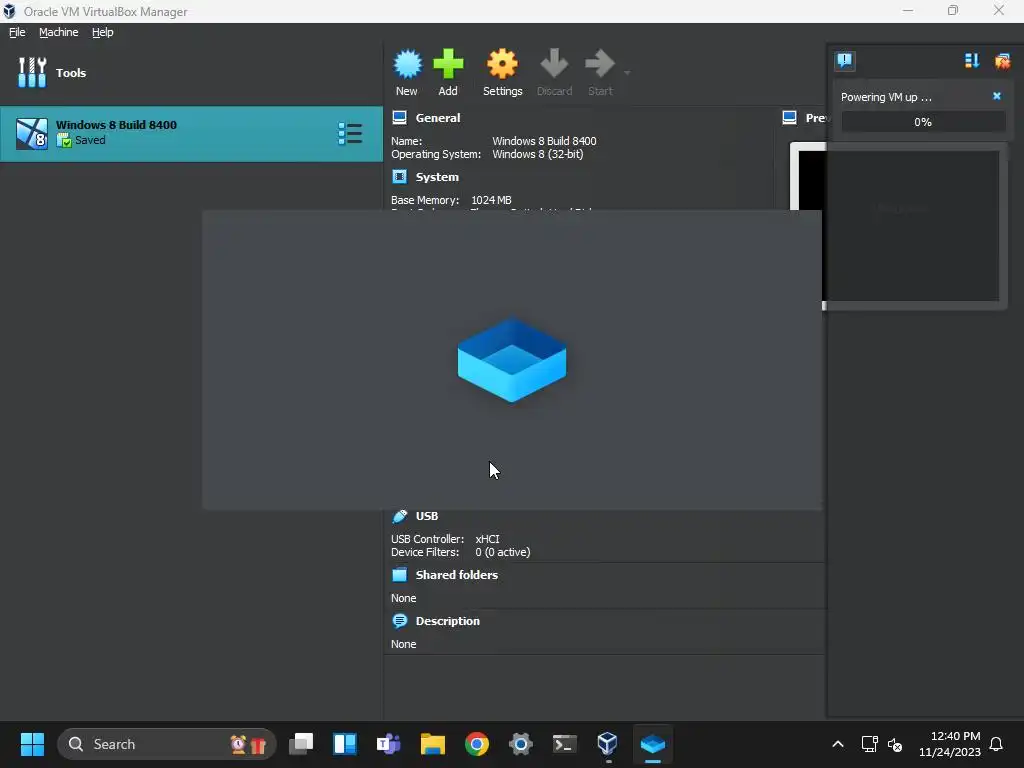Screen dimensions: 1024x768
Task: Click the 0 (0 active) device filters value
Action: 503,552
